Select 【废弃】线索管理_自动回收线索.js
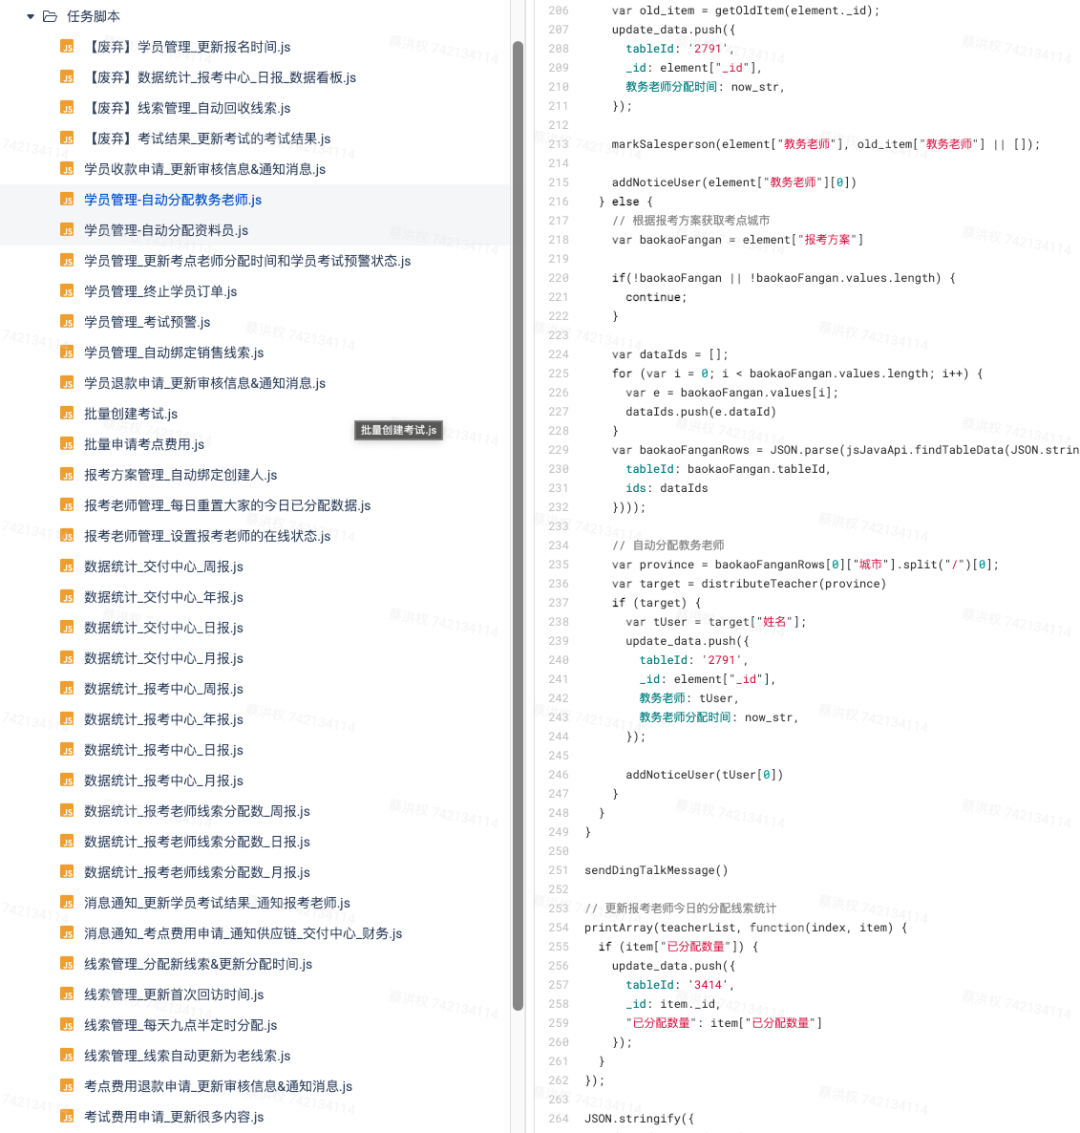The width and height of the screenshot is (1080, 1133). (188, 108)
